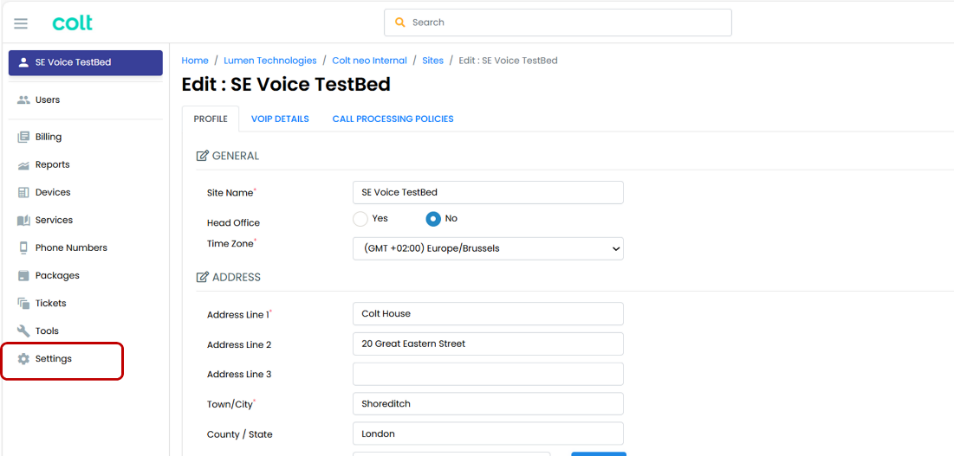Click the Reports chart icon
The width and height of the screenshot is (954, 456).
[x=24, y=165]
